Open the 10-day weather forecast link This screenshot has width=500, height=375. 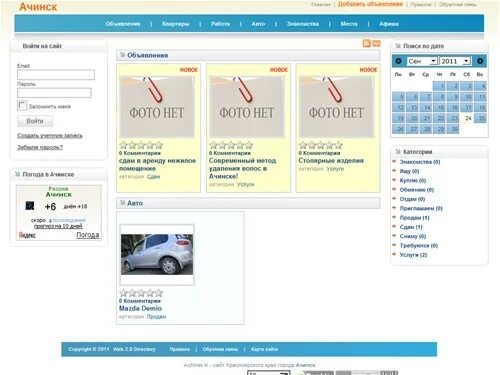click(x=58, y=226)
